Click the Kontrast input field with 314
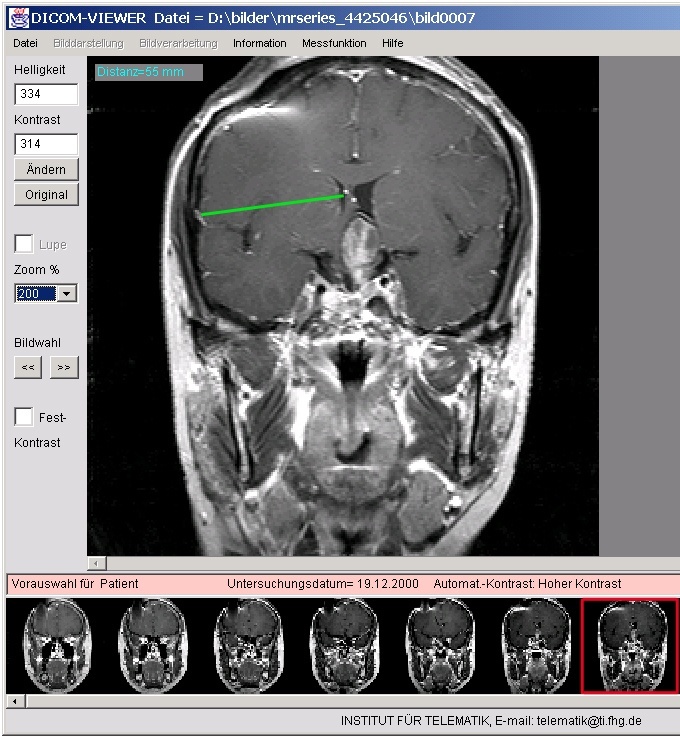 tap(46, 144)
